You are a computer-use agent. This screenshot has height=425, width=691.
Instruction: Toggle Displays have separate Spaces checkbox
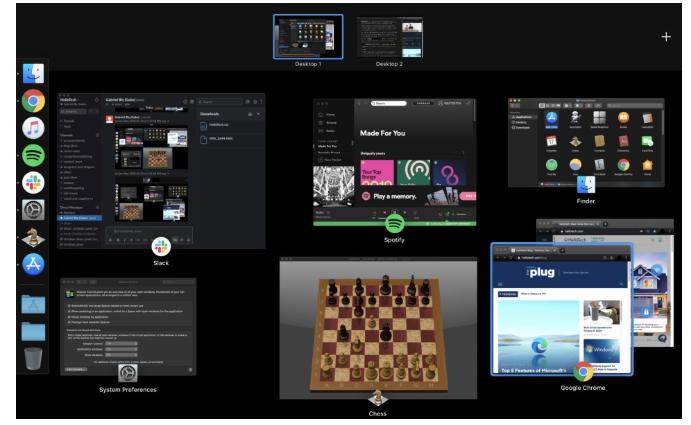coord(70,322)
